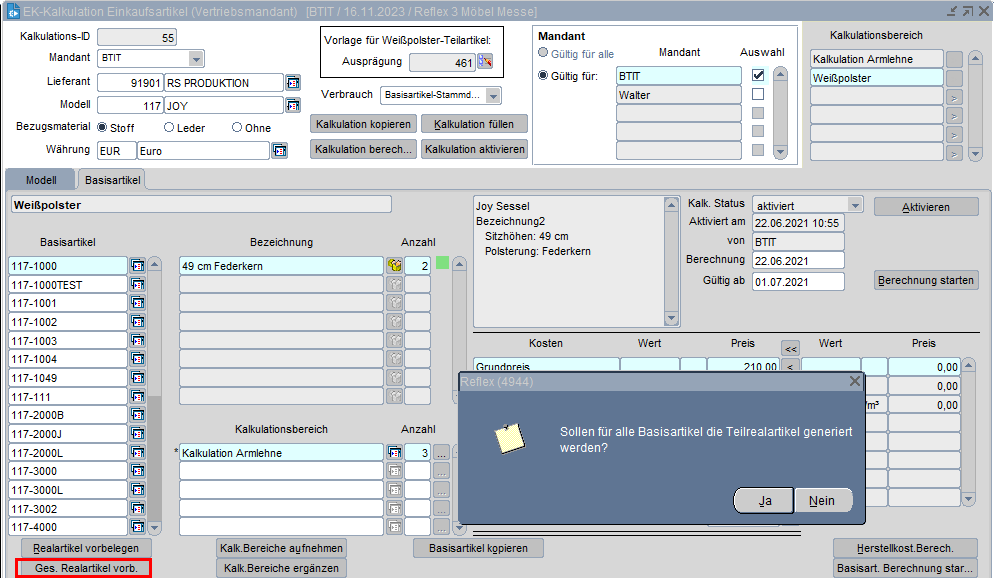This screenshot has width=994, height=578.
Task: Confirm dialog with the Ja button
Action: [764, 501]
